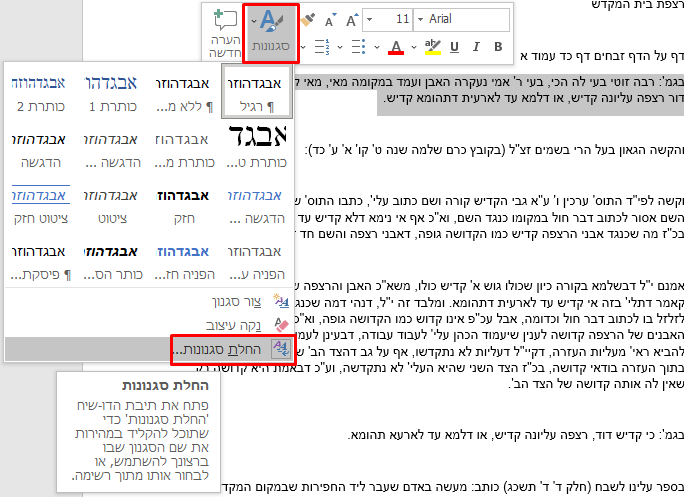Click the highlighted line ending לארעית דתהומא קדיש
The image size is (684, 497).
click(533, 99)
